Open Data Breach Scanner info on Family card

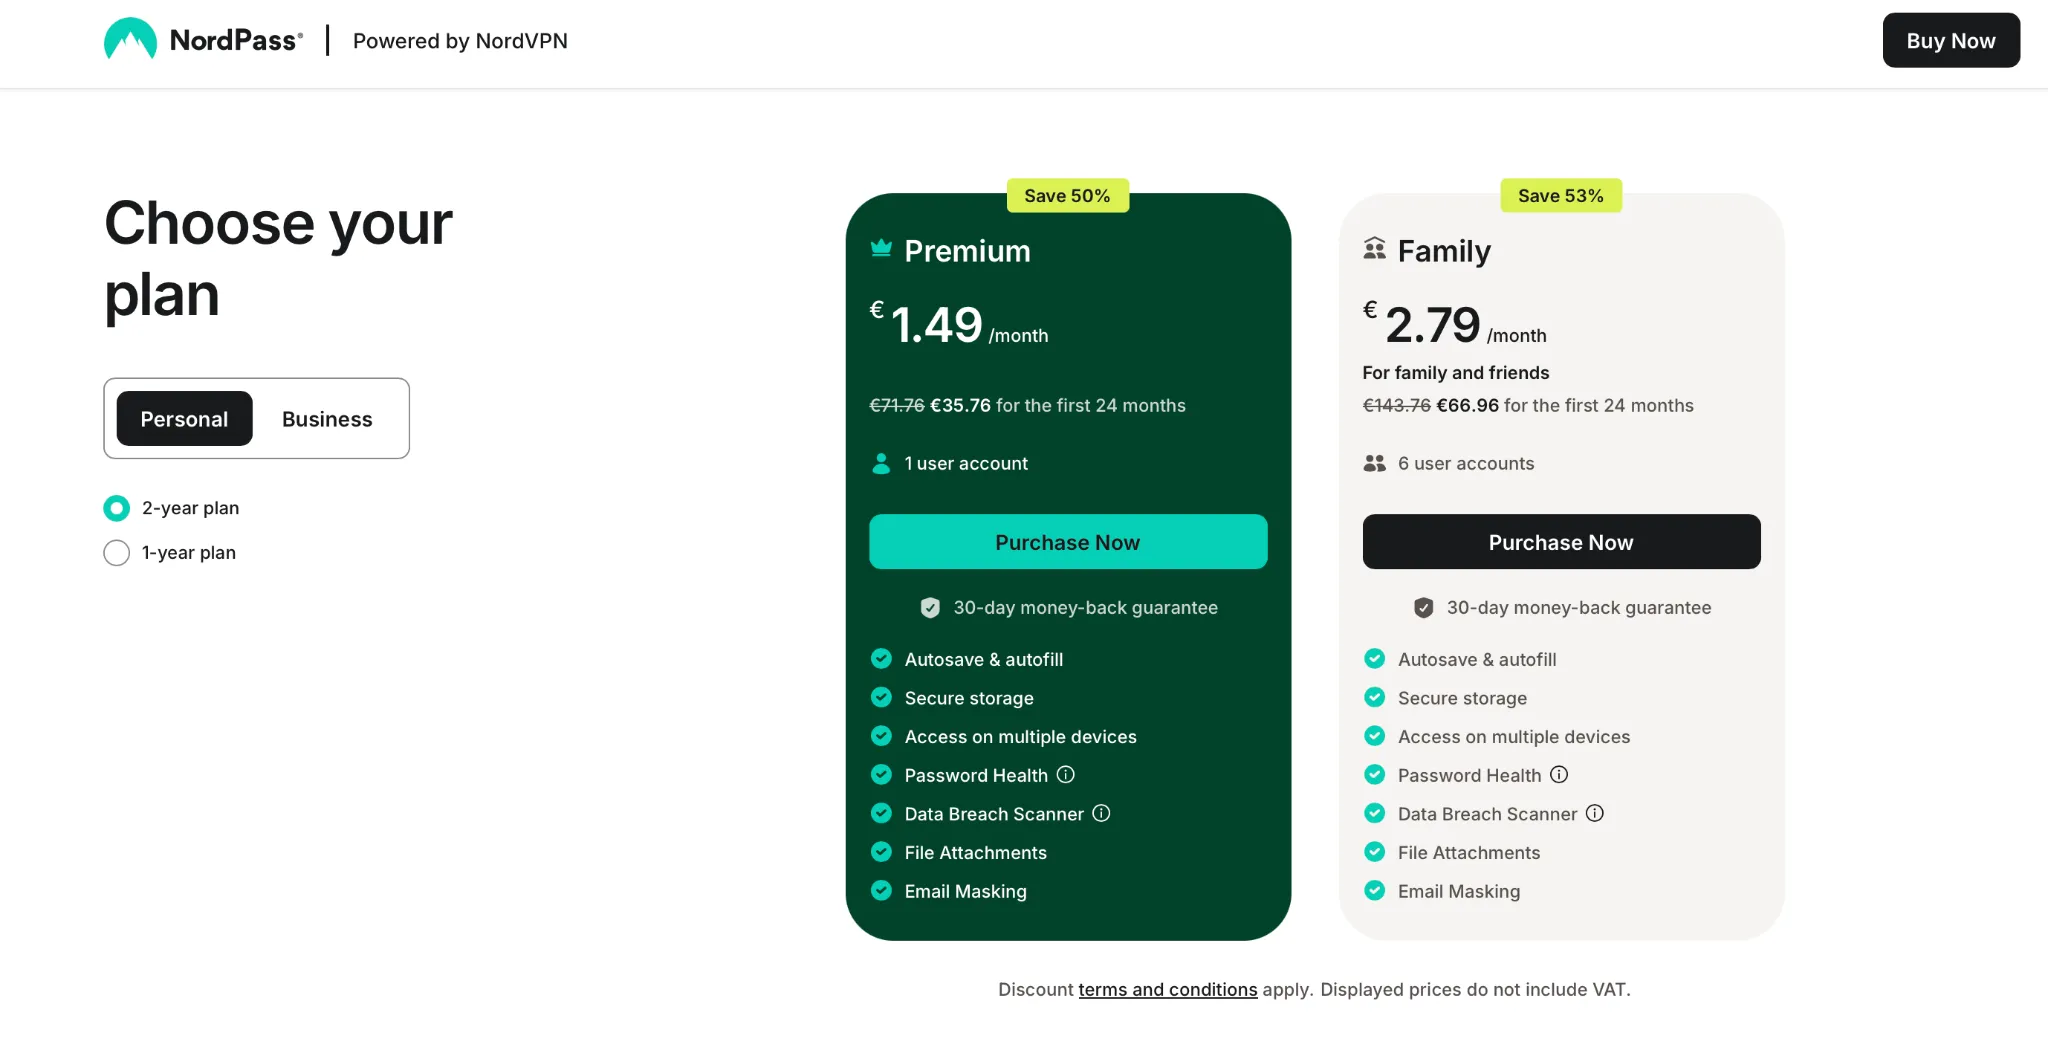(x=1595, y=813)
